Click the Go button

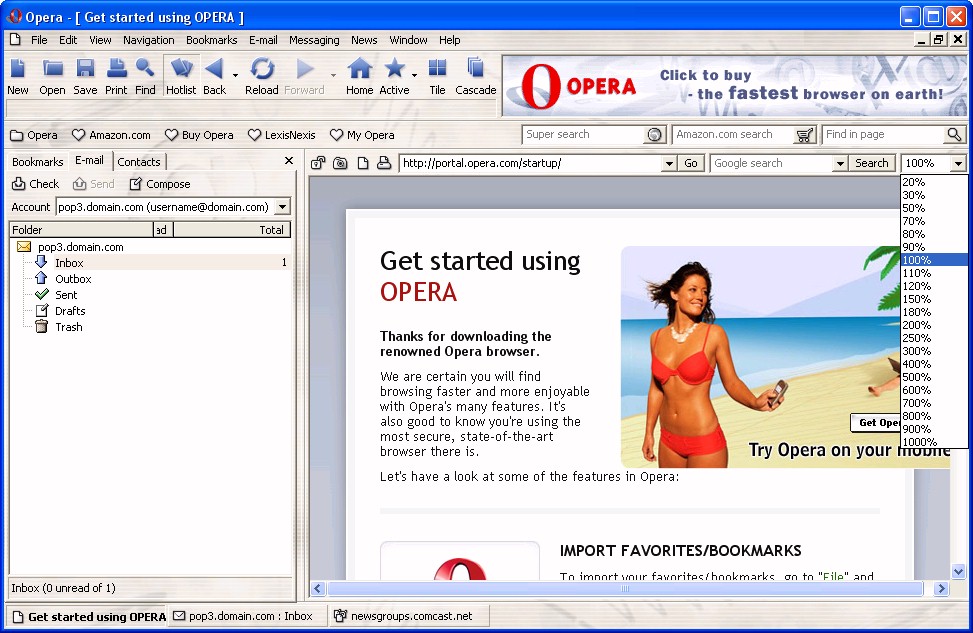click(691, 163)
